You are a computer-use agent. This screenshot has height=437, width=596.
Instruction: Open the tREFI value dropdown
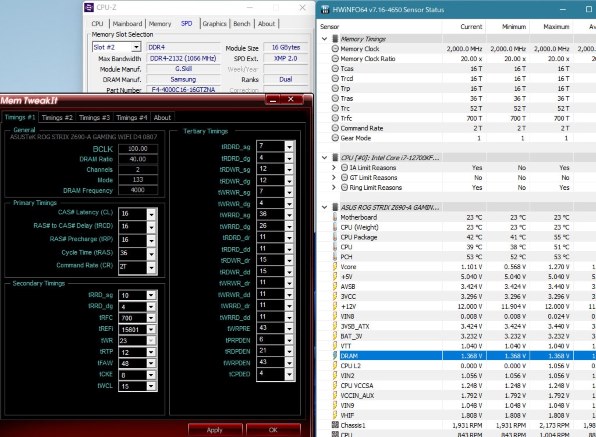151,329
